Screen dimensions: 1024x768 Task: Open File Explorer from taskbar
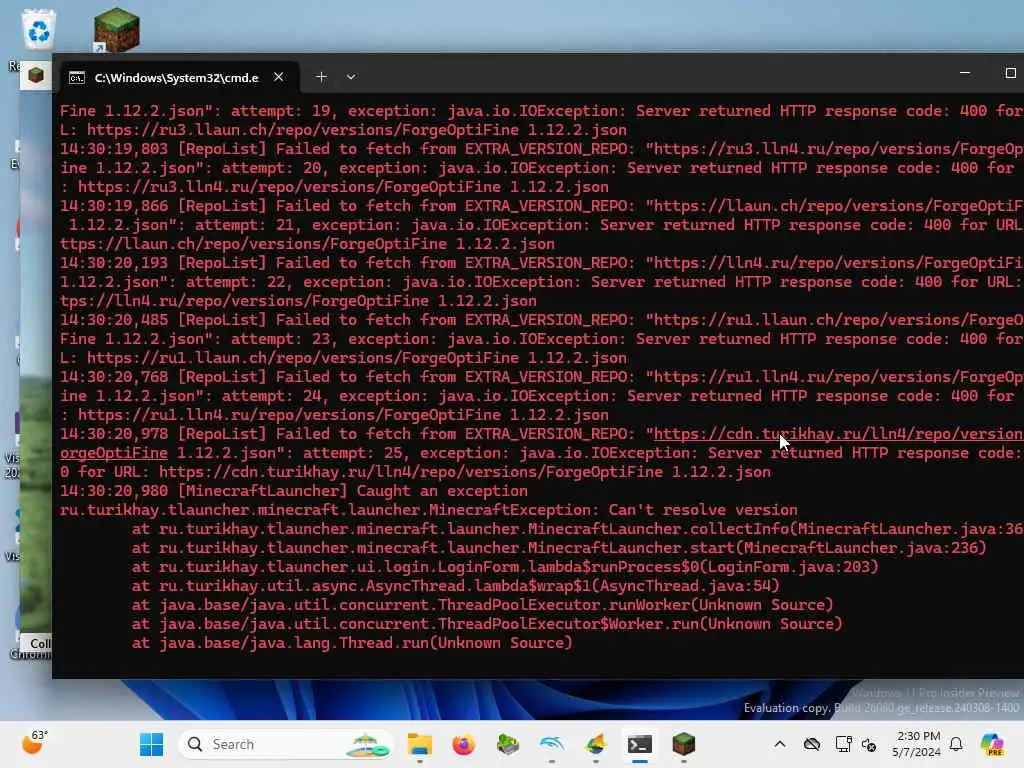click(x=419, y=744)
